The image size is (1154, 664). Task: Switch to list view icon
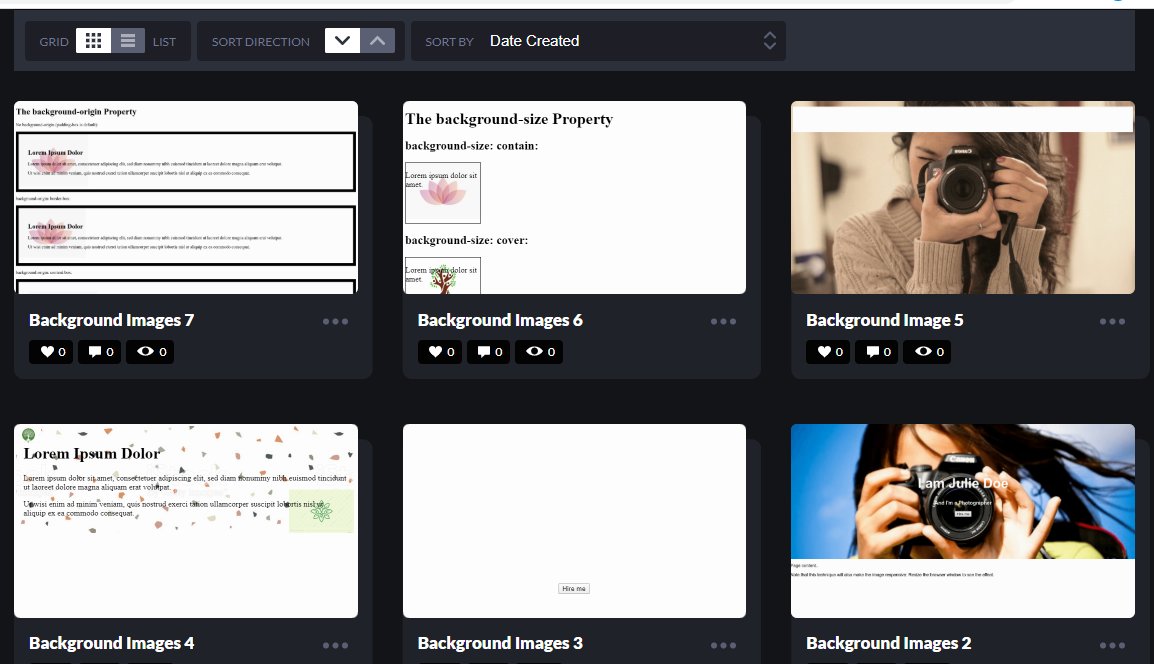pyautogui.click(x=128, y=40)
